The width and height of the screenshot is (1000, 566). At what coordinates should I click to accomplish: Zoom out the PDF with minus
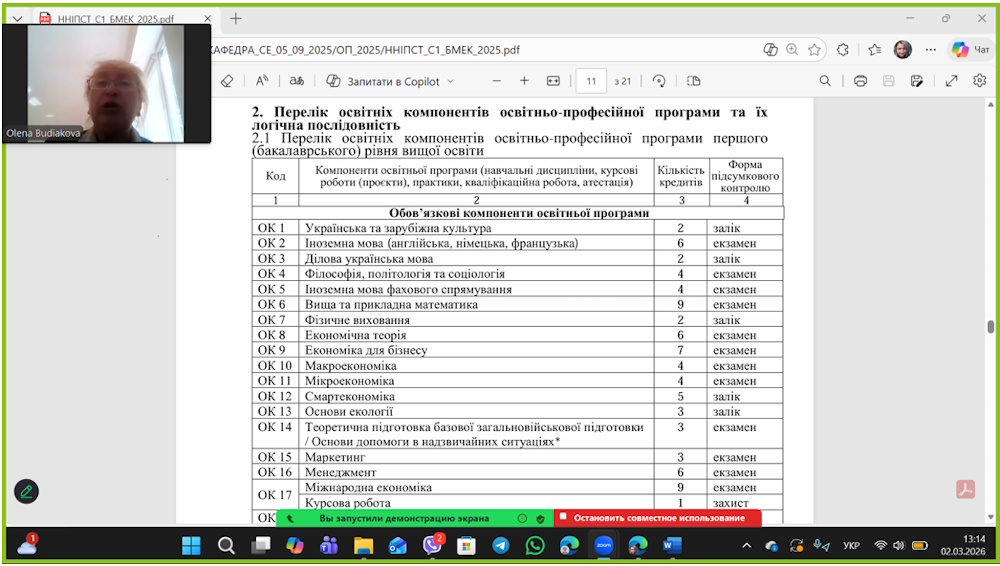pyautogui.click(x=495, y=81)
